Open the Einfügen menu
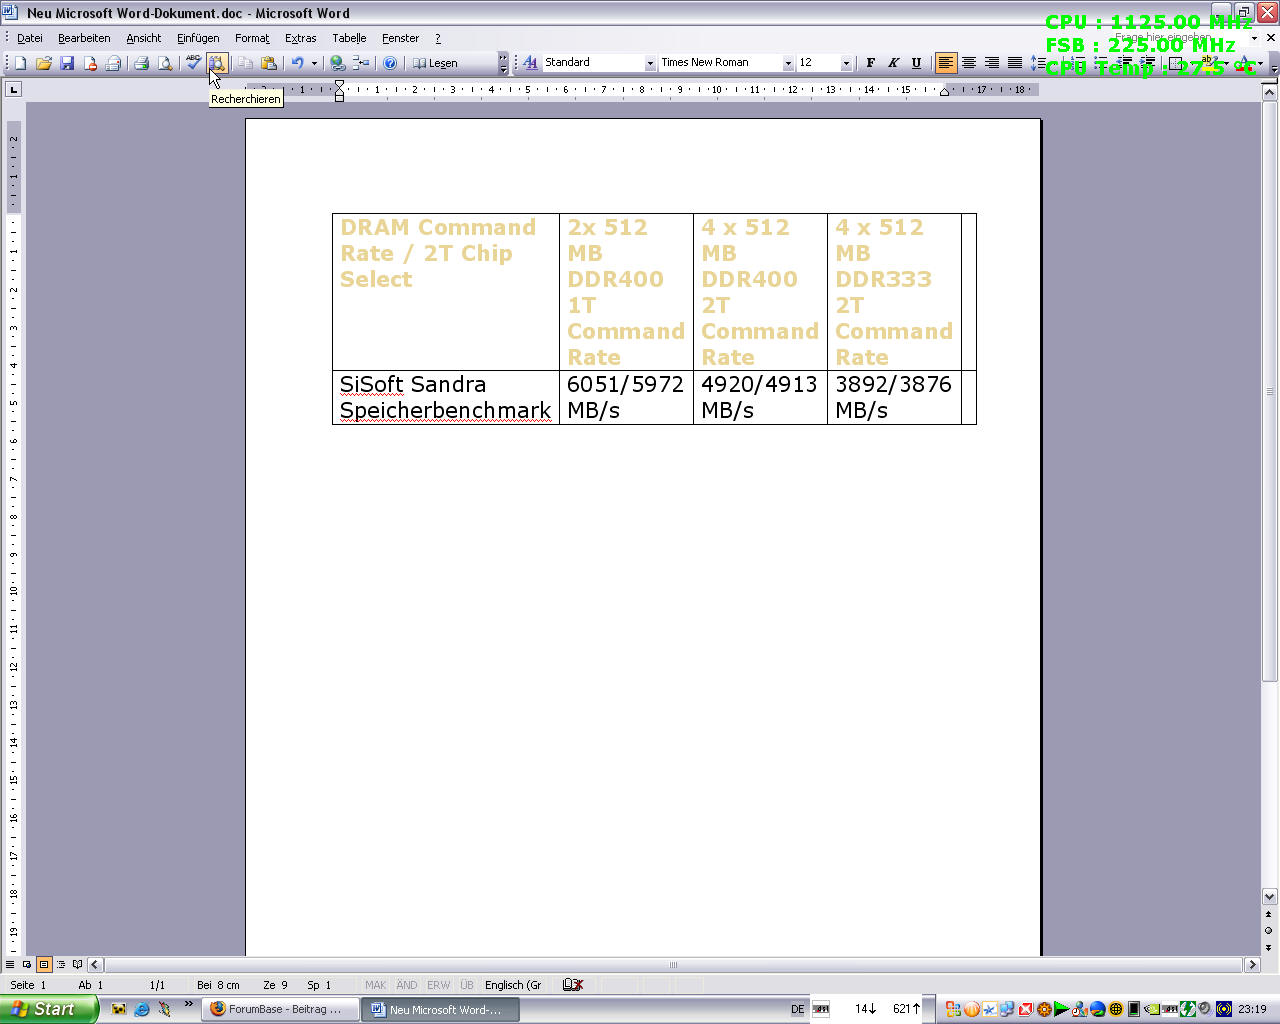 (198, 38)
